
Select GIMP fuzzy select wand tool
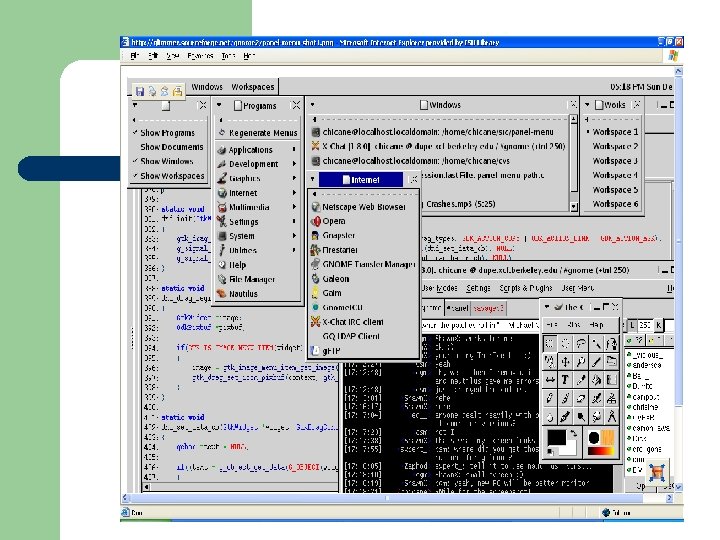596,343
